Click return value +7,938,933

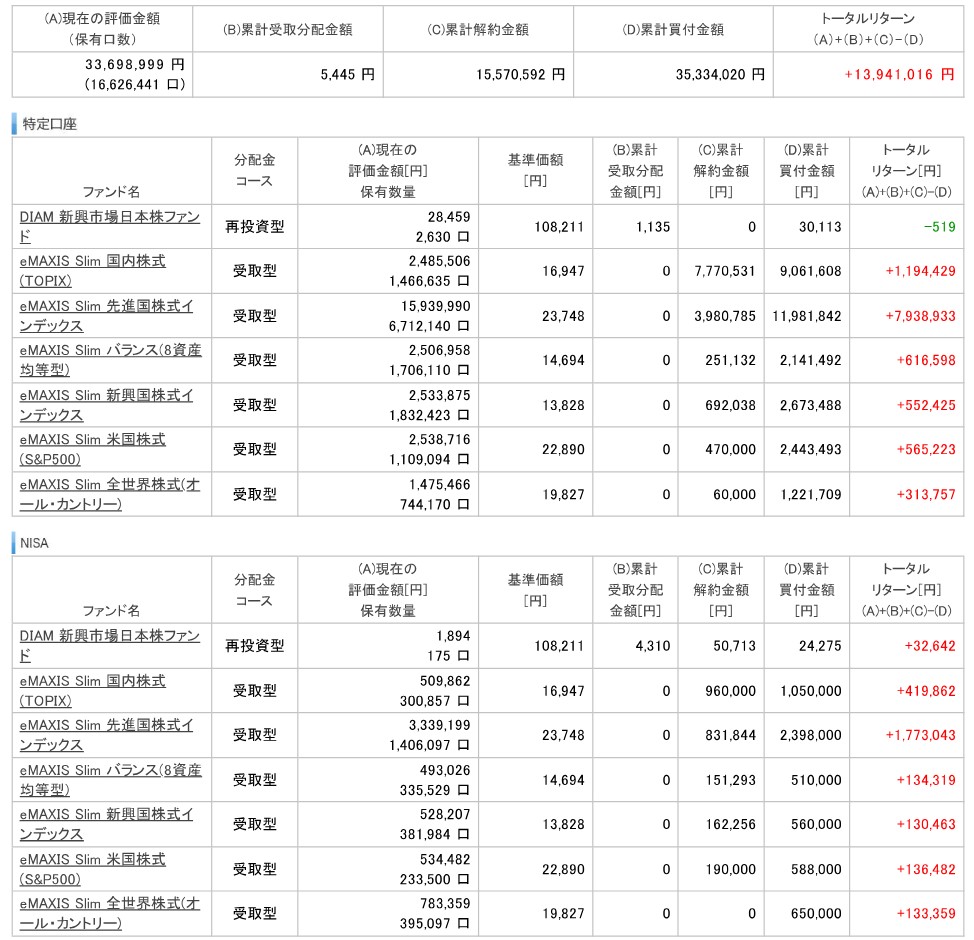tap(921, 316)
